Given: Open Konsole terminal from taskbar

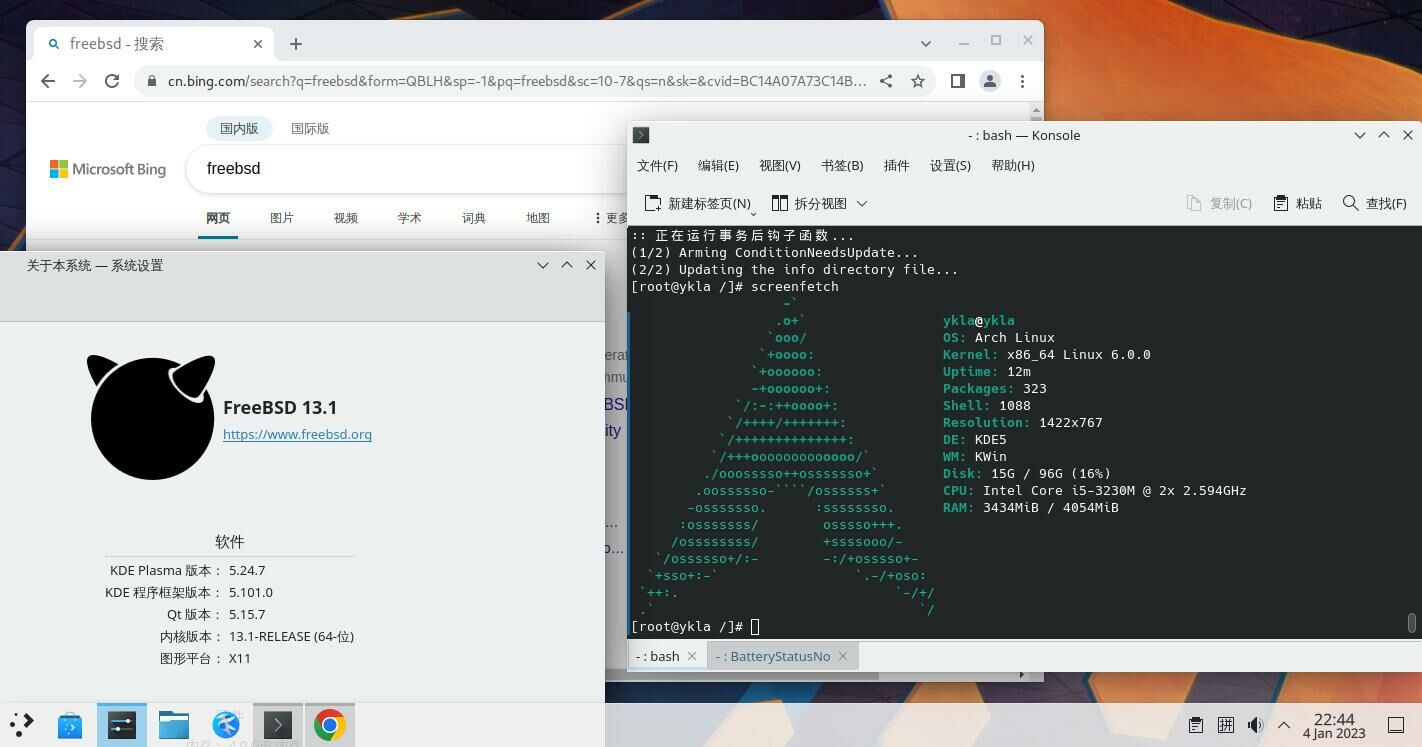Looking at the screenshot, I should (x=278, y=725).
